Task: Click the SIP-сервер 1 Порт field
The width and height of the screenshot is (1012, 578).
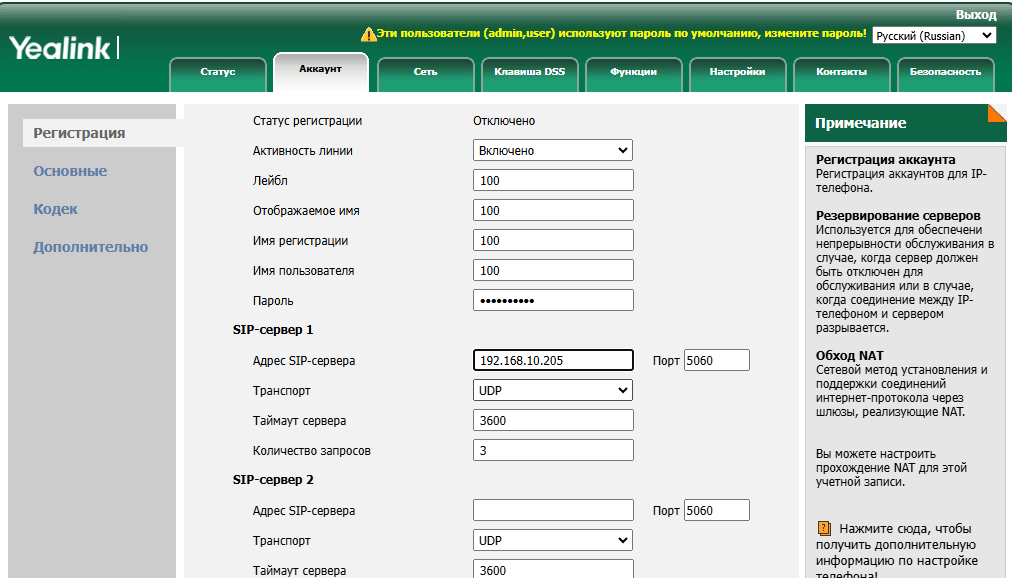Action: tap(716, 360)
